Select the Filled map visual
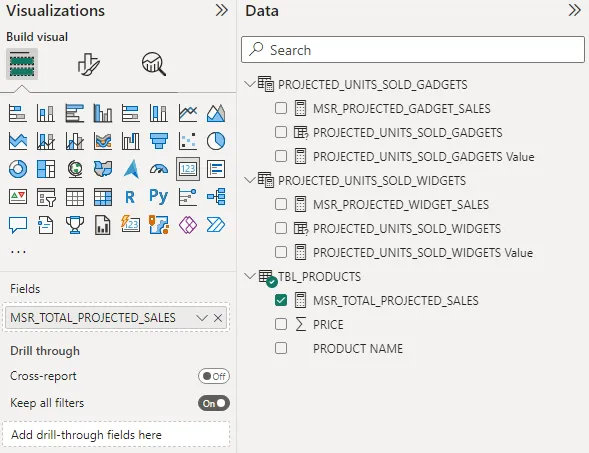589x453 pixels. pos(103,169)
